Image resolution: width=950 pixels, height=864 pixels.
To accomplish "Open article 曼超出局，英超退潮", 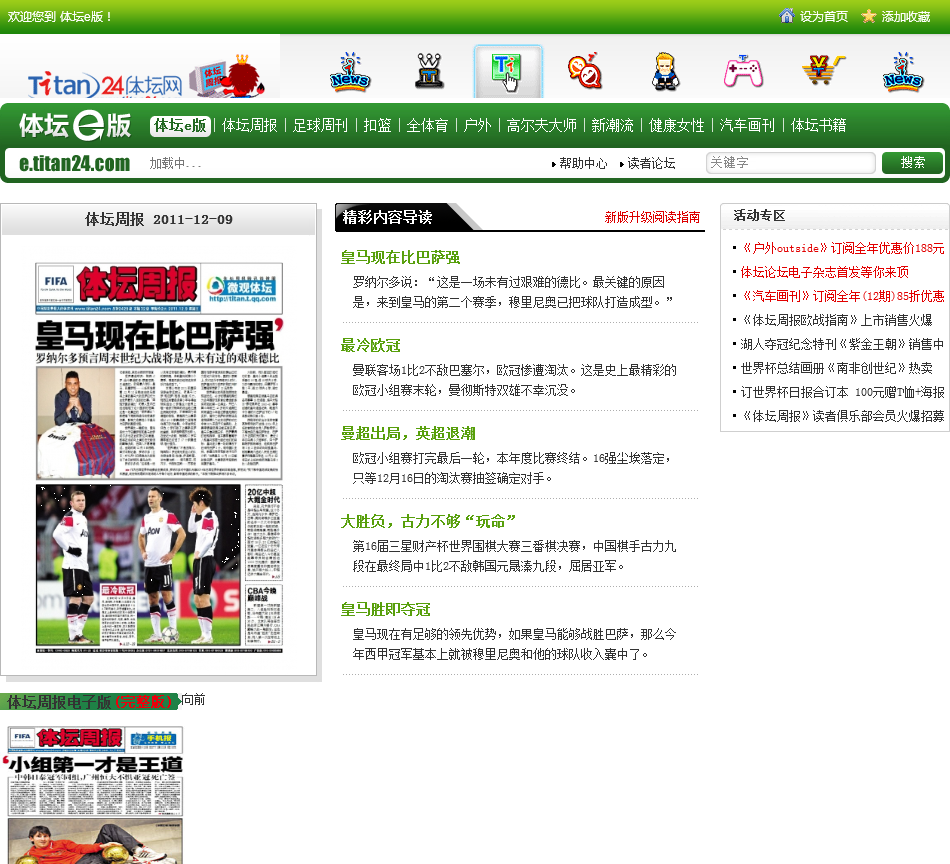I will point(408,433).
